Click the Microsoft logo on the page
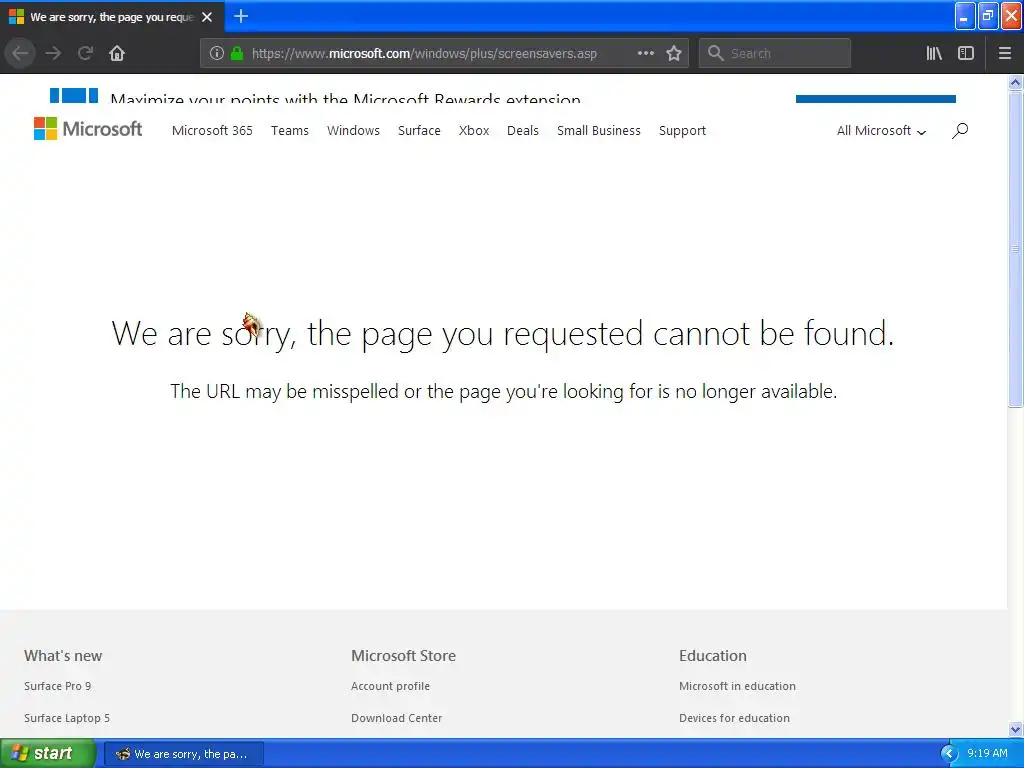1024x768 pixels. point(88,129)
